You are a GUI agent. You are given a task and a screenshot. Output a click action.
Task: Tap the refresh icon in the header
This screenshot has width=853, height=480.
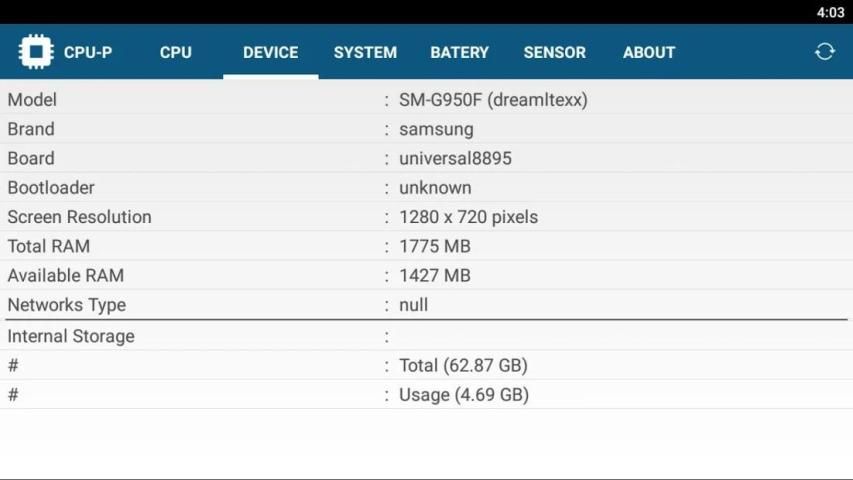[x=824, y=52]
